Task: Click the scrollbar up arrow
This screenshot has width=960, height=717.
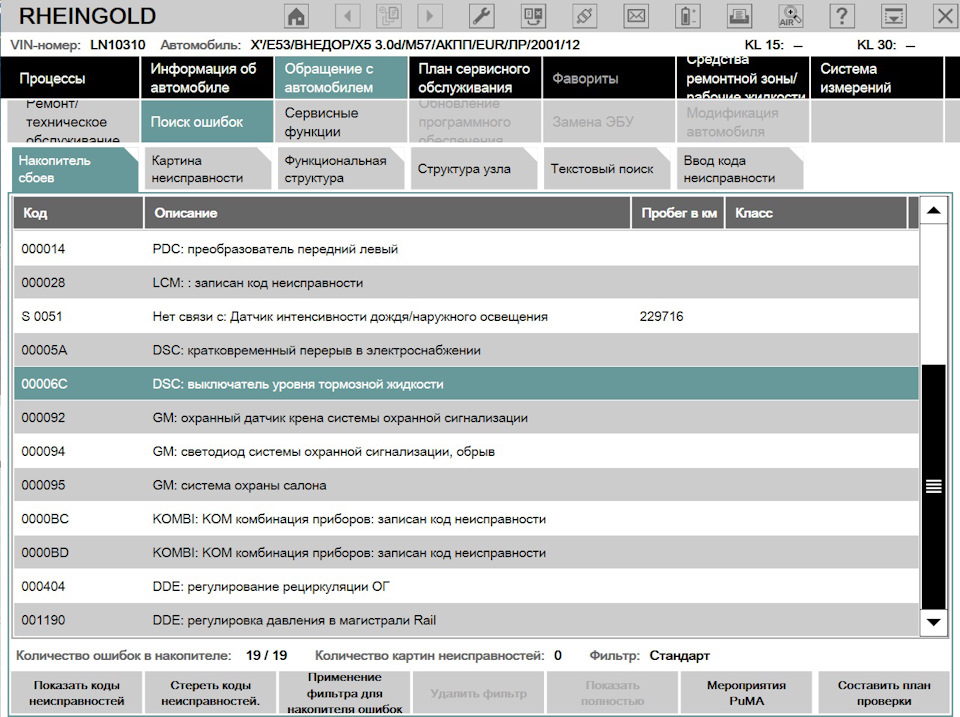Action: pos(934,211)
